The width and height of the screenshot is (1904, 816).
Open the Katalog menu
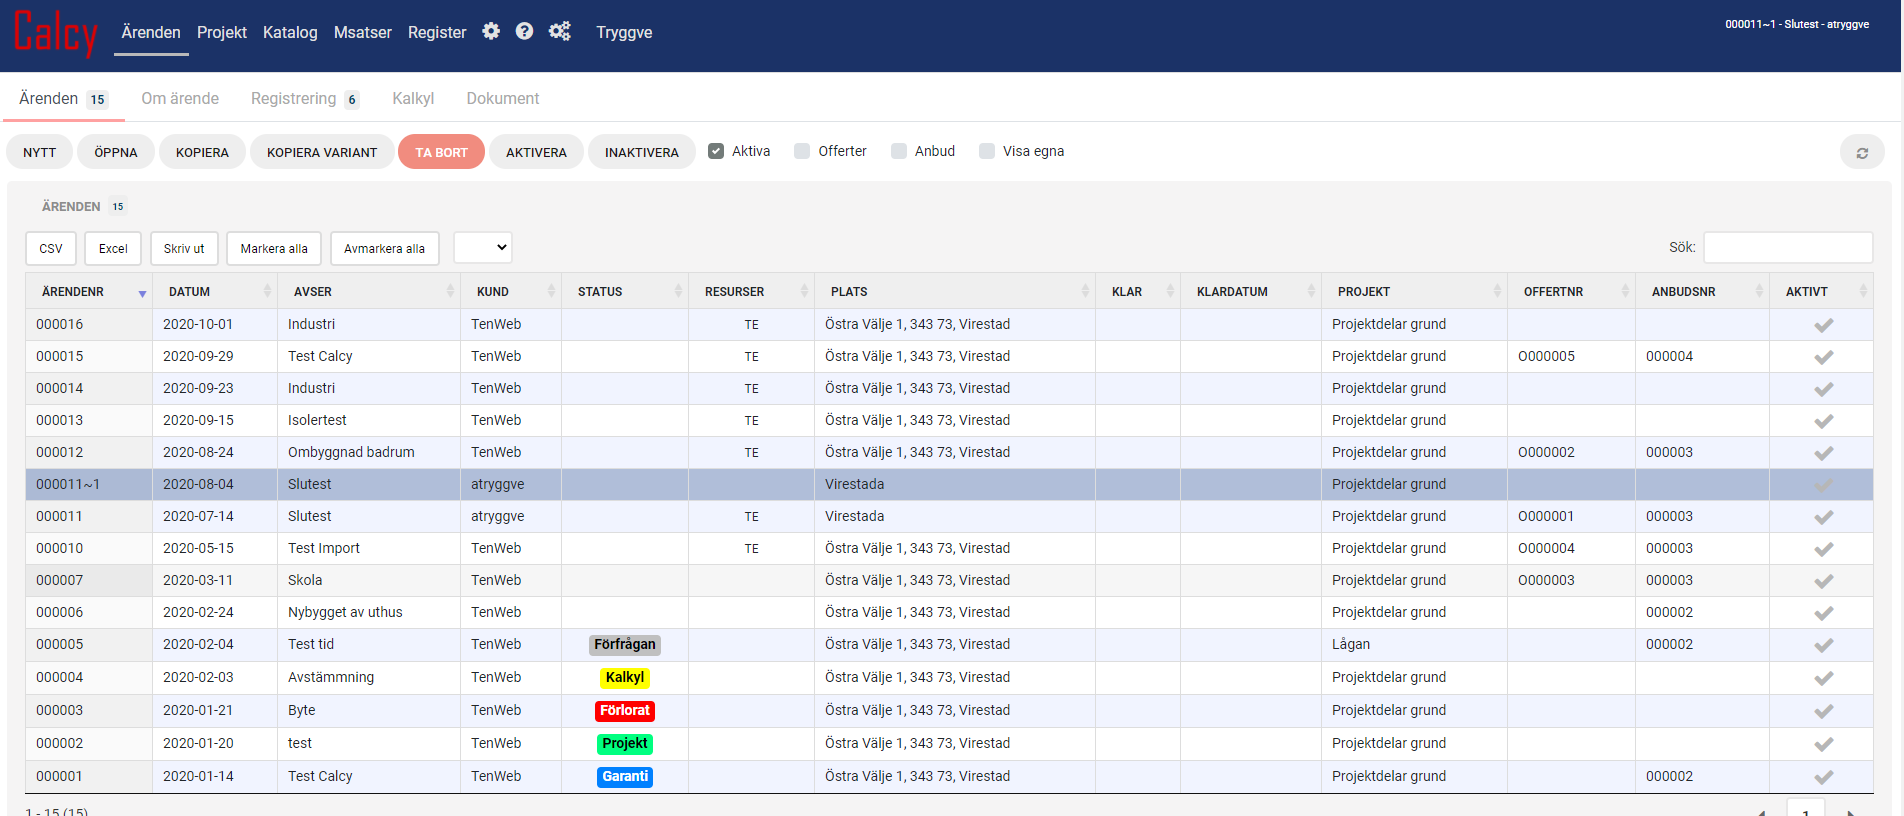[x=290, y=33]
